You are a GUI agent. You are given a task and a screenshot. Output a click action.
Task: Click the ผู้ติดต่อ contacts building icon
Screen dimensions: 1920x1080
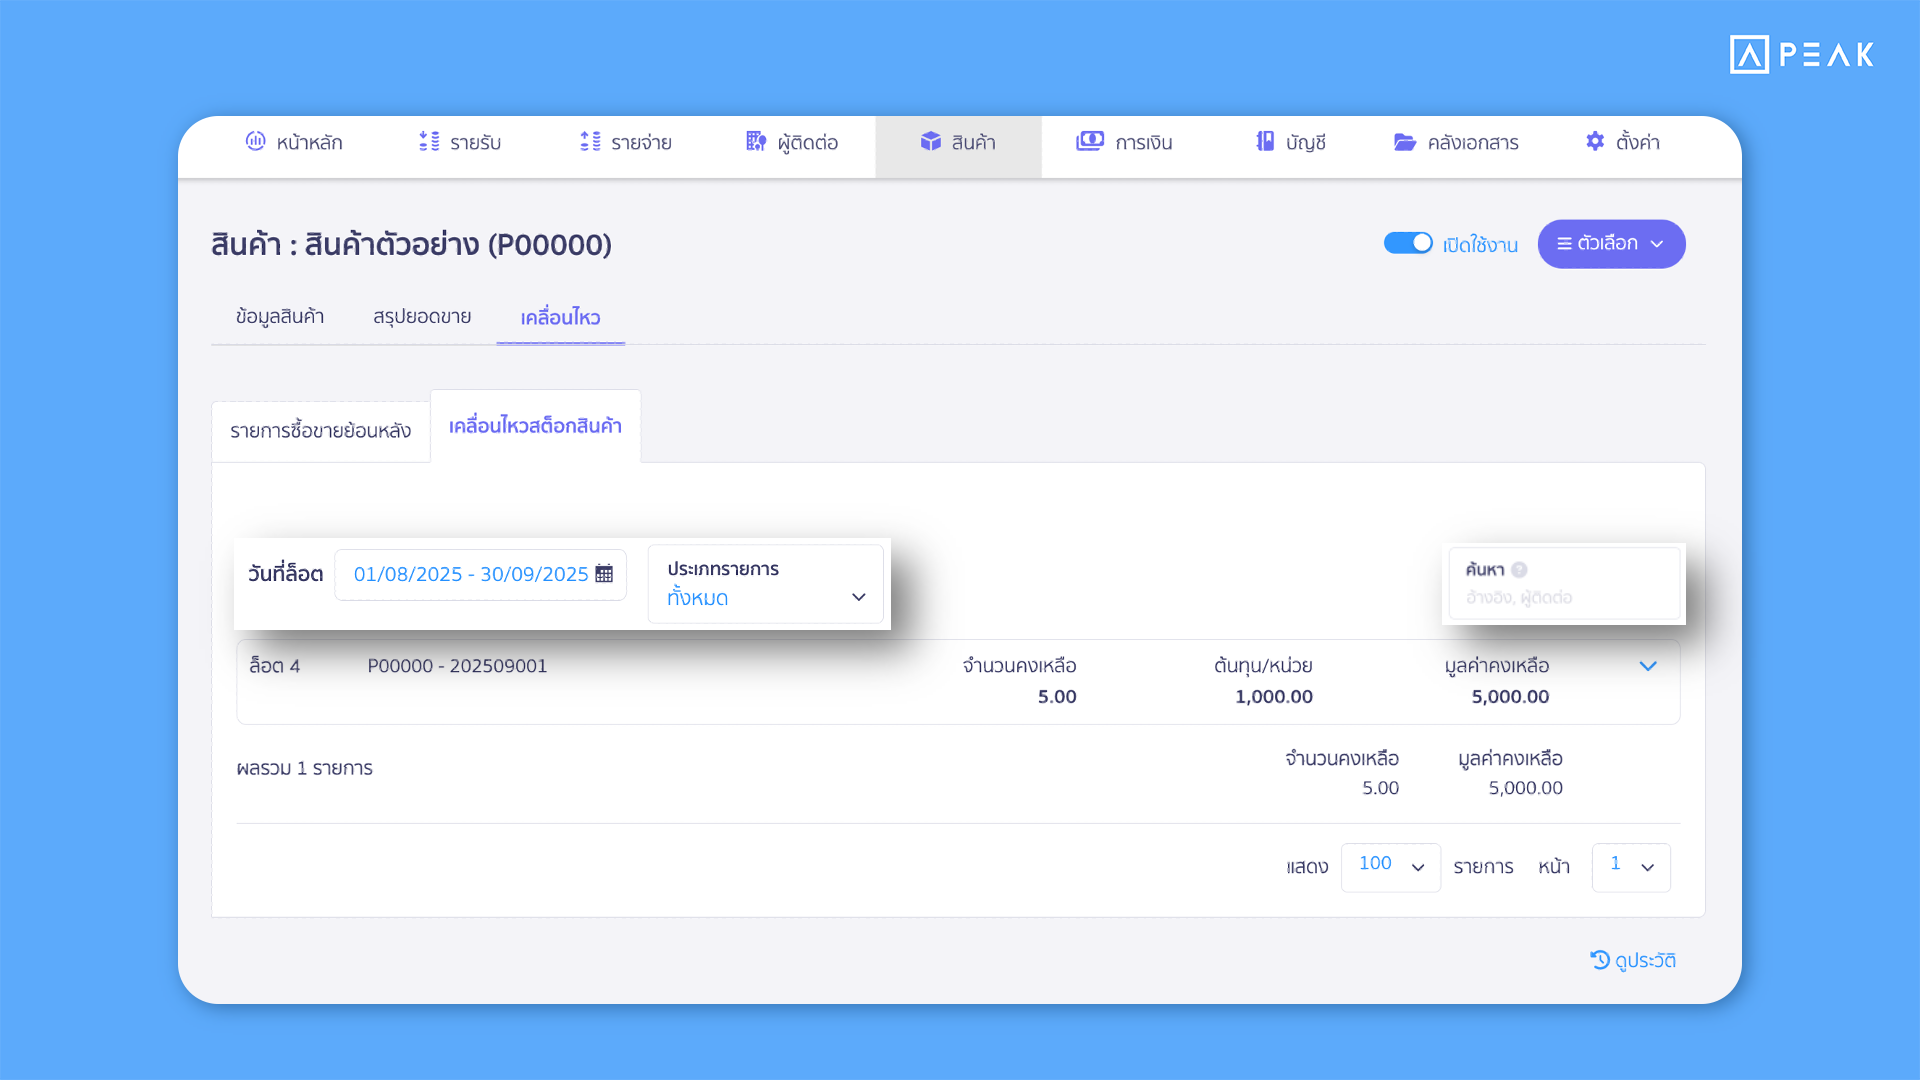756,141
